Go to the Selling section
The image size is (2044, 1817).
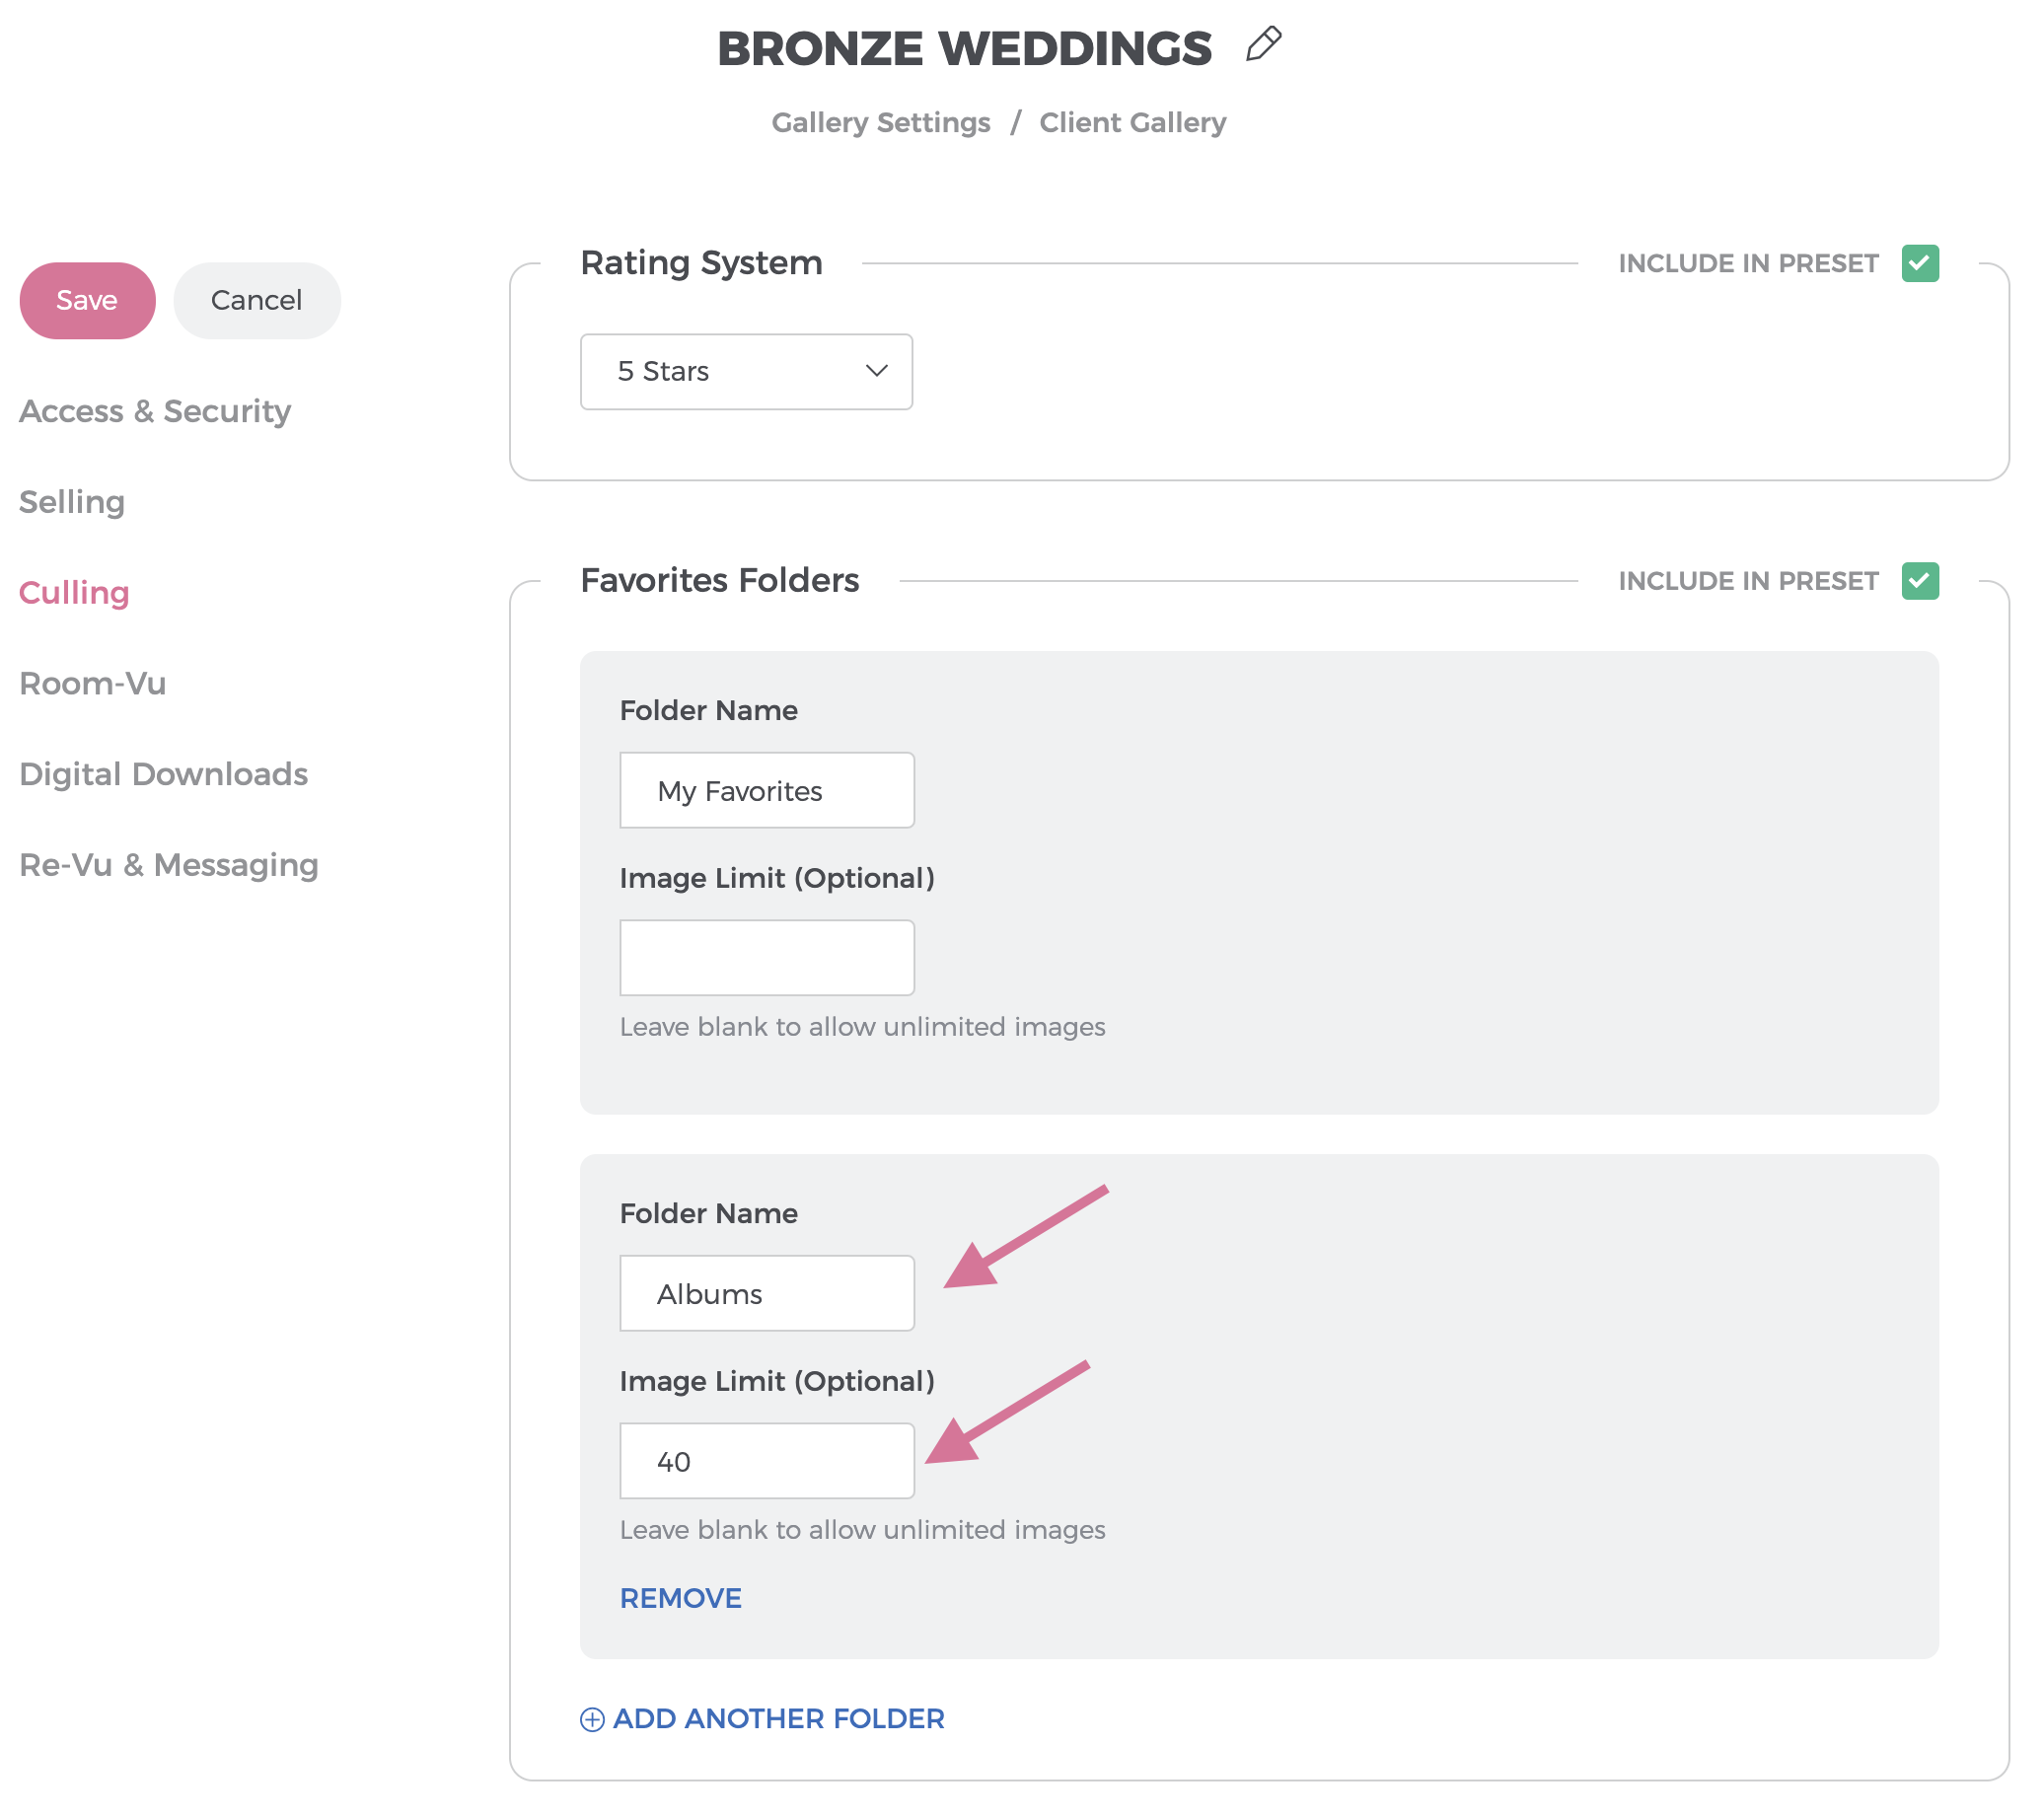click(x=72, y=502)
